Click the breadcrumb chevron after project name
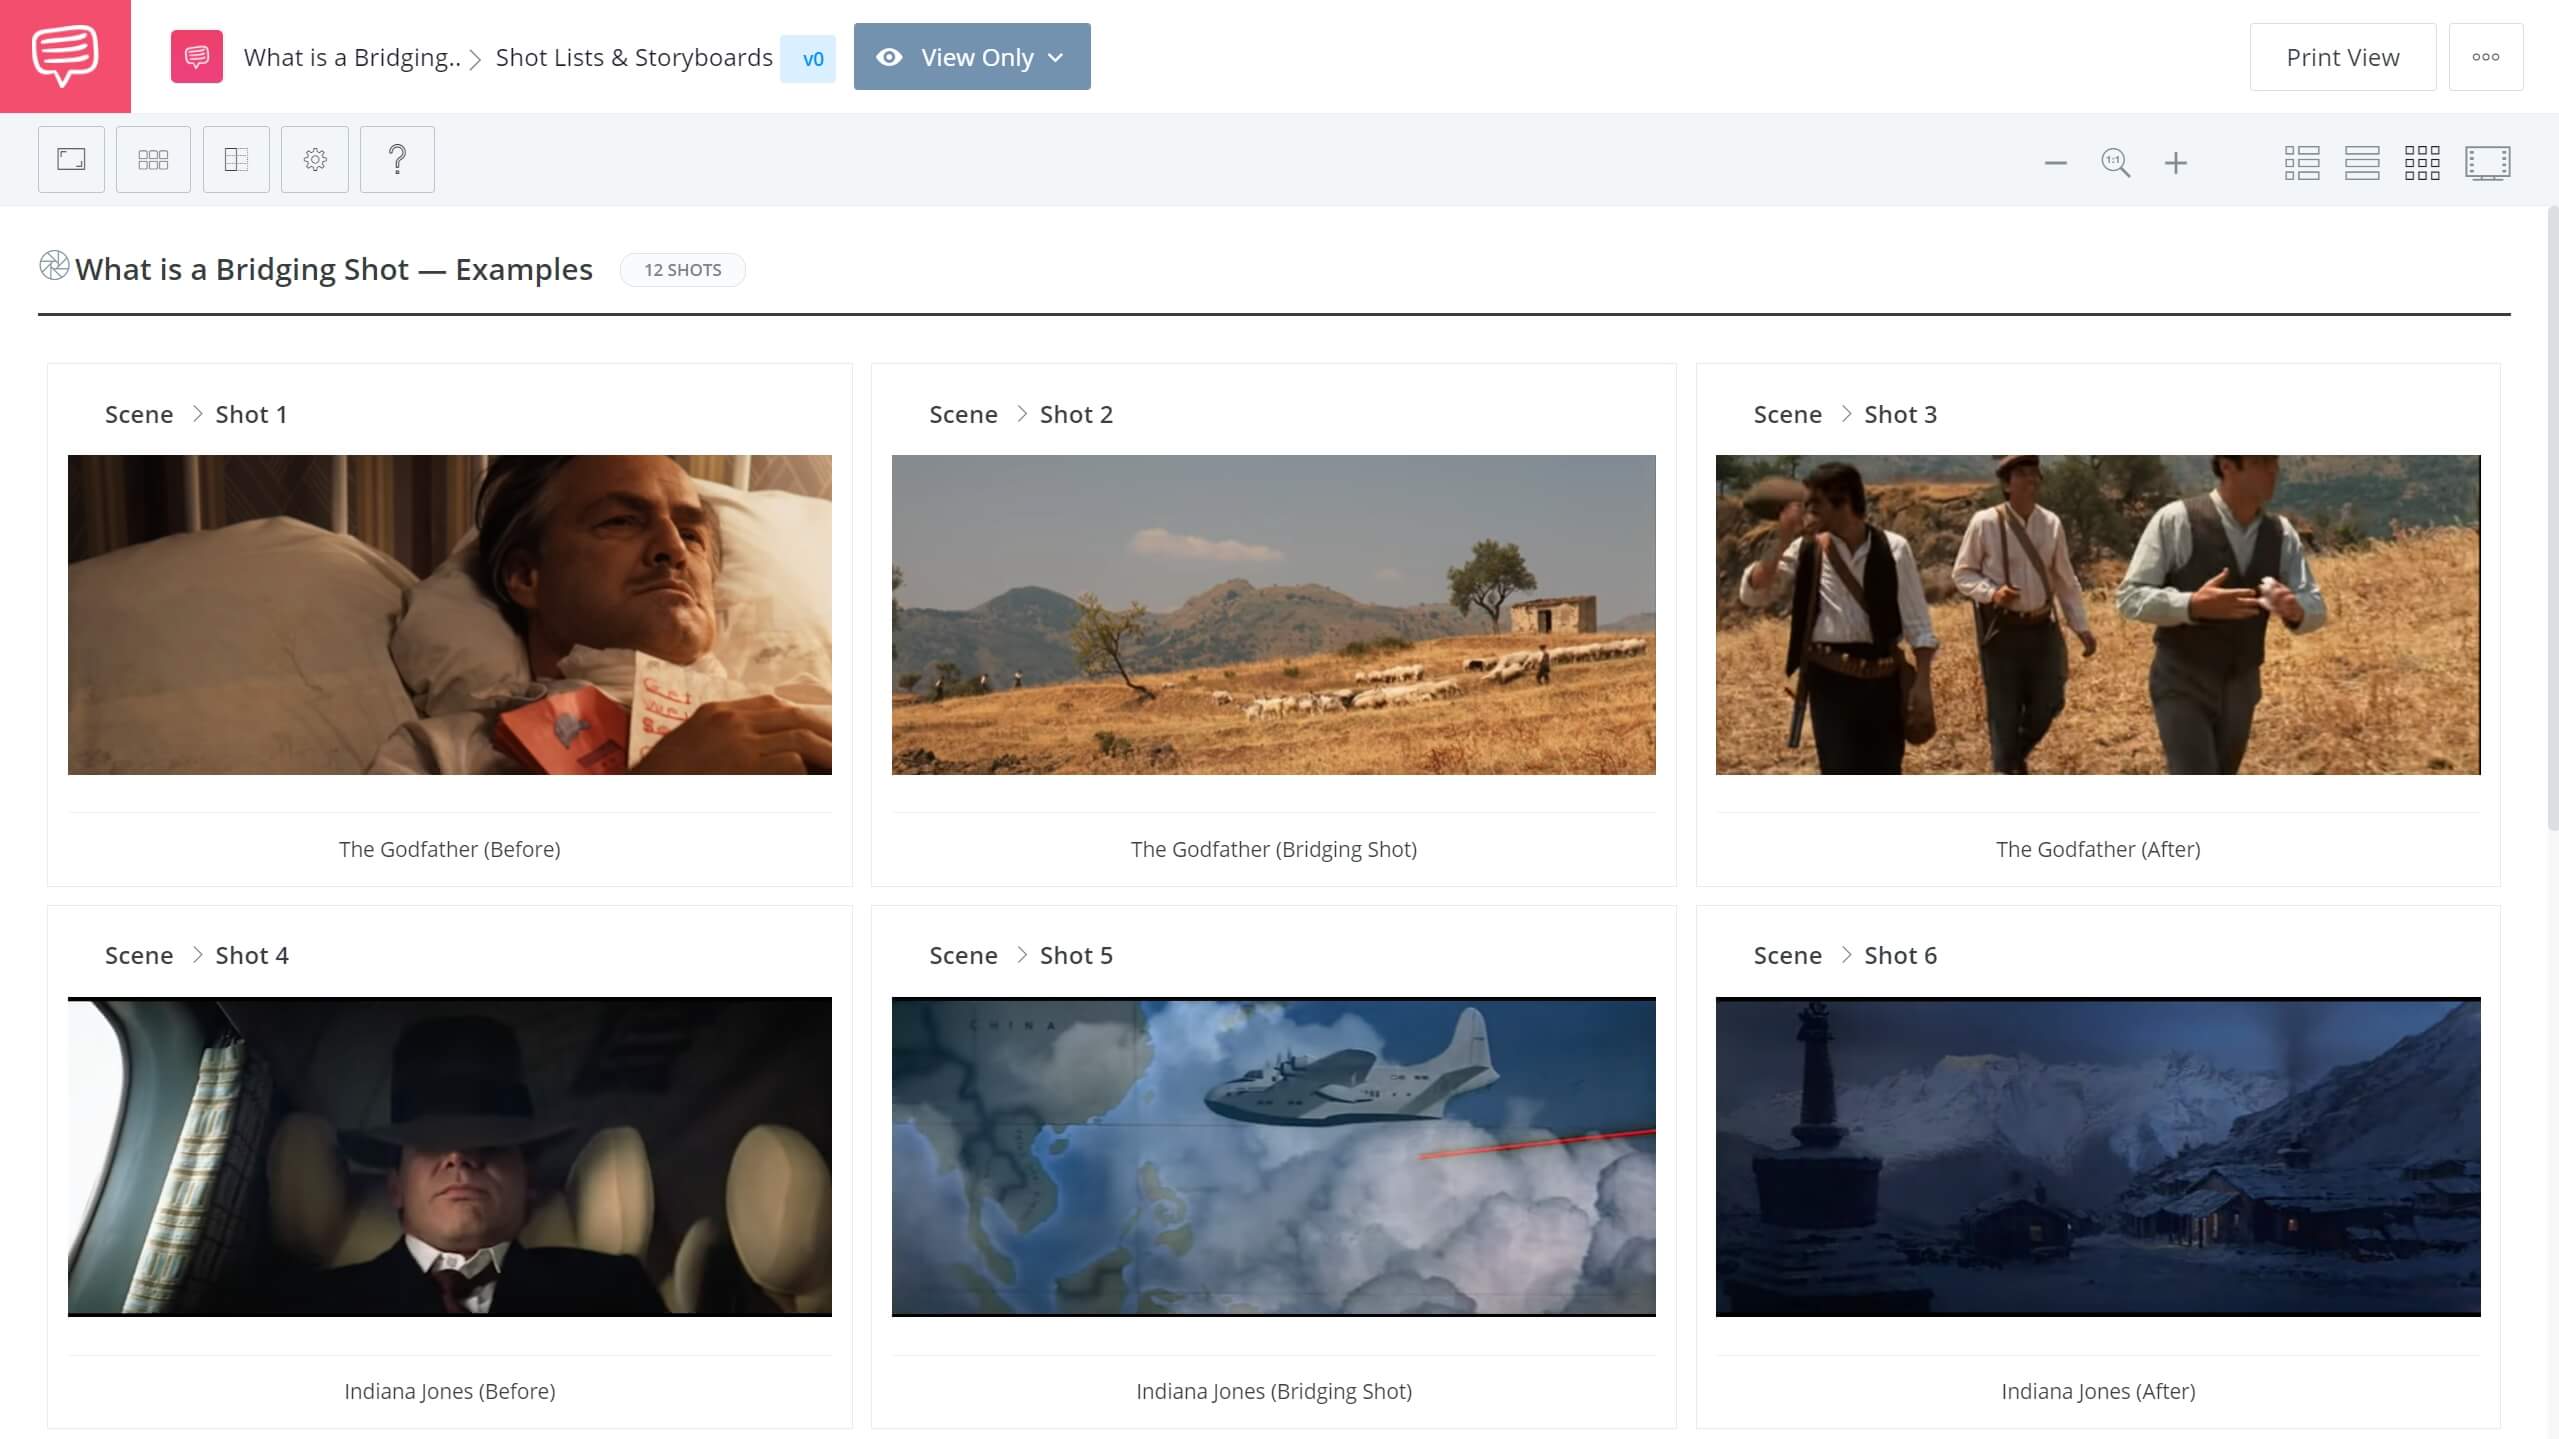This screenshot has width=2559, height=1439. click(x=476, y=59)
